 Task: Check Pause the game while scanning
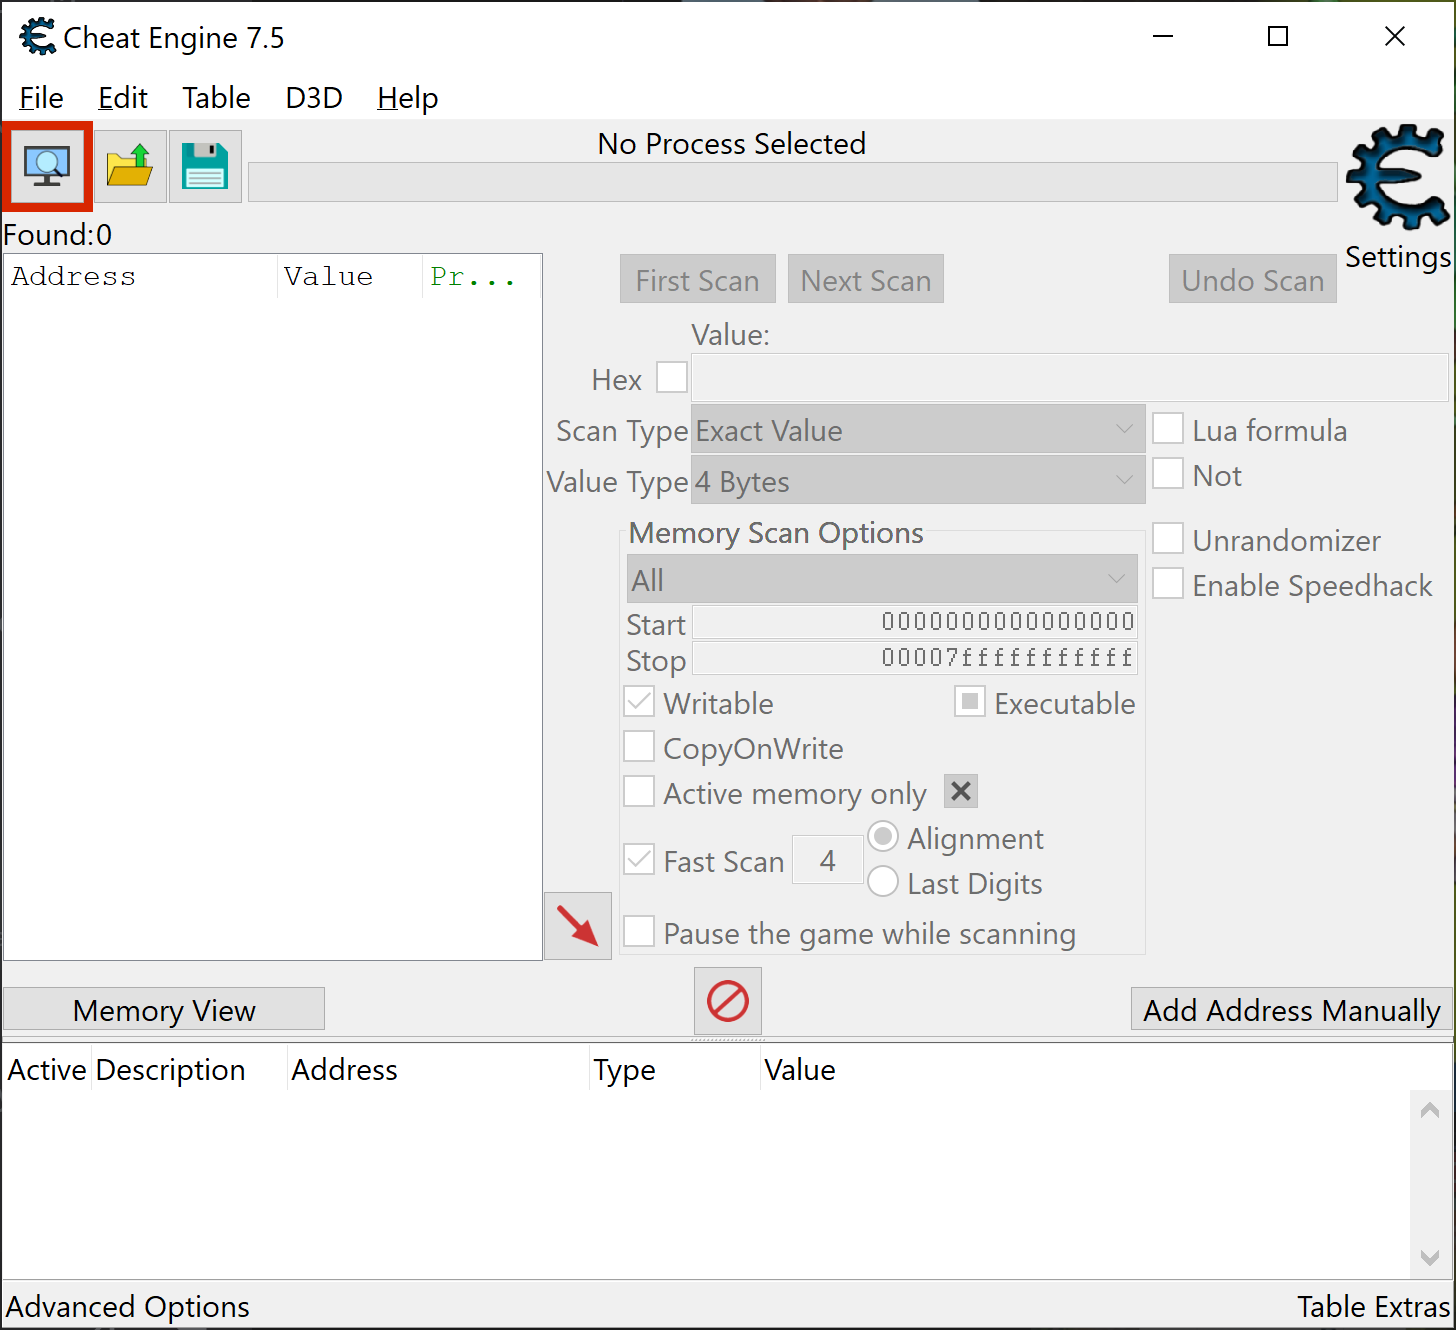click(639, 932)
